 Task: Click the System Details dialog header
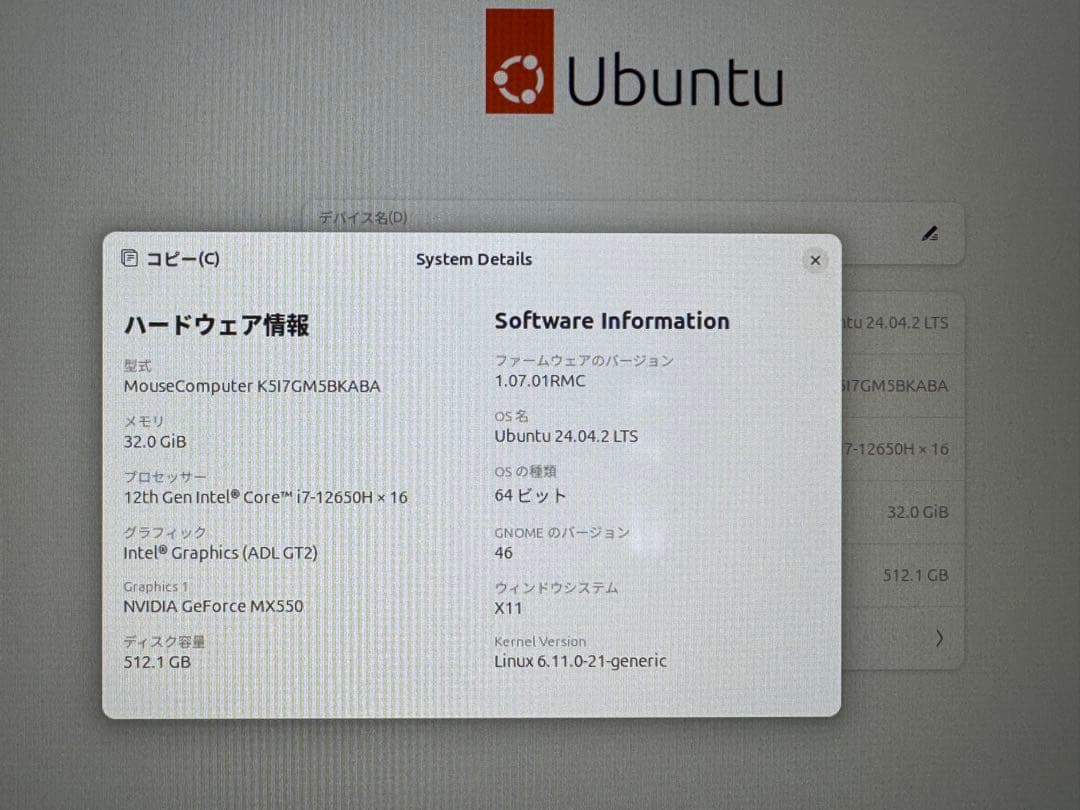[x=474, y=259]
